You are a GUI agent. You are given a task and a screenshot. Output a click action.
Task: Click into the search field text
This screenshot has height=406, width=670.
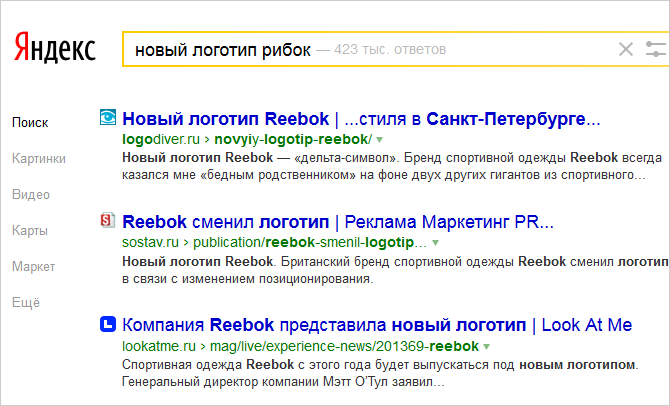(223, 50)
